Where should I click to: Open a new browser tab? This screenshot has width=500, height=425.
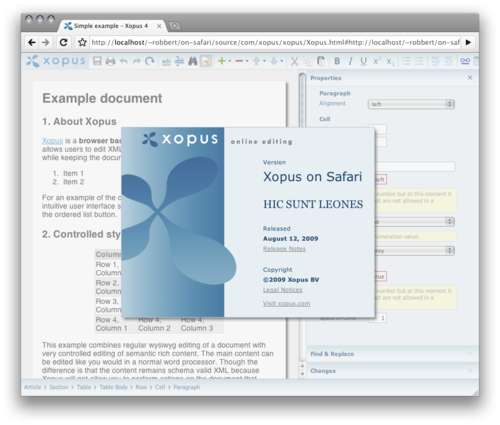point(174,26)
